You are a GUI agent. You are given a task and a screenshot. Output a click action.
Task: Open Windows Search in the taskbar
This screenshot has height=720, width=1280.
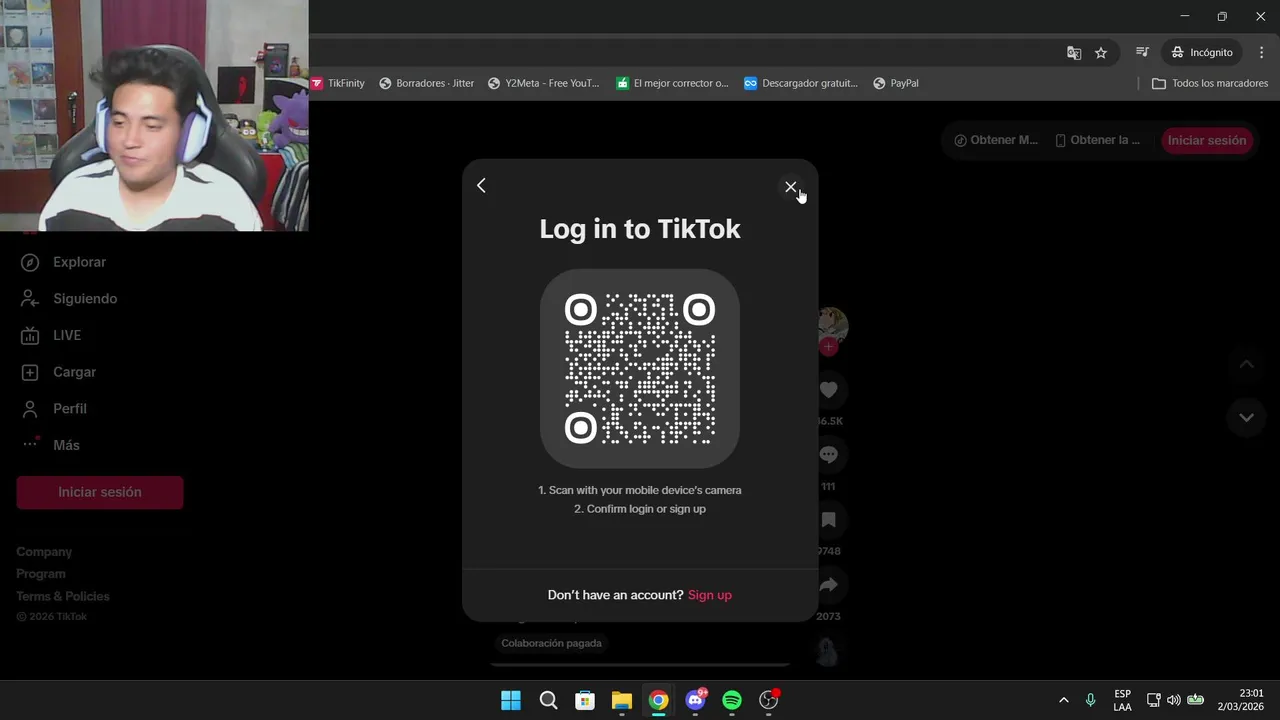[548, 700]
